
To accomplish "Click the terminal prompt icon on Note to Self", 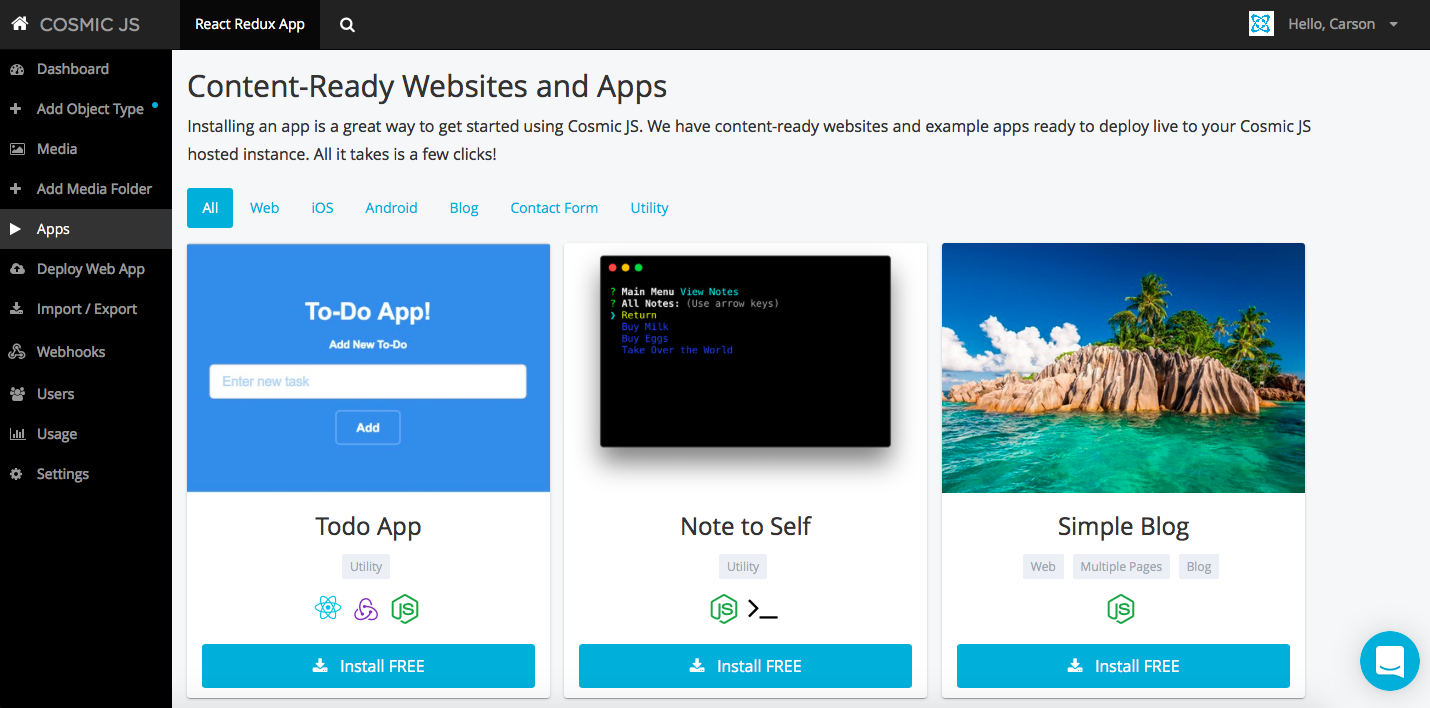I will coord(763,609).
